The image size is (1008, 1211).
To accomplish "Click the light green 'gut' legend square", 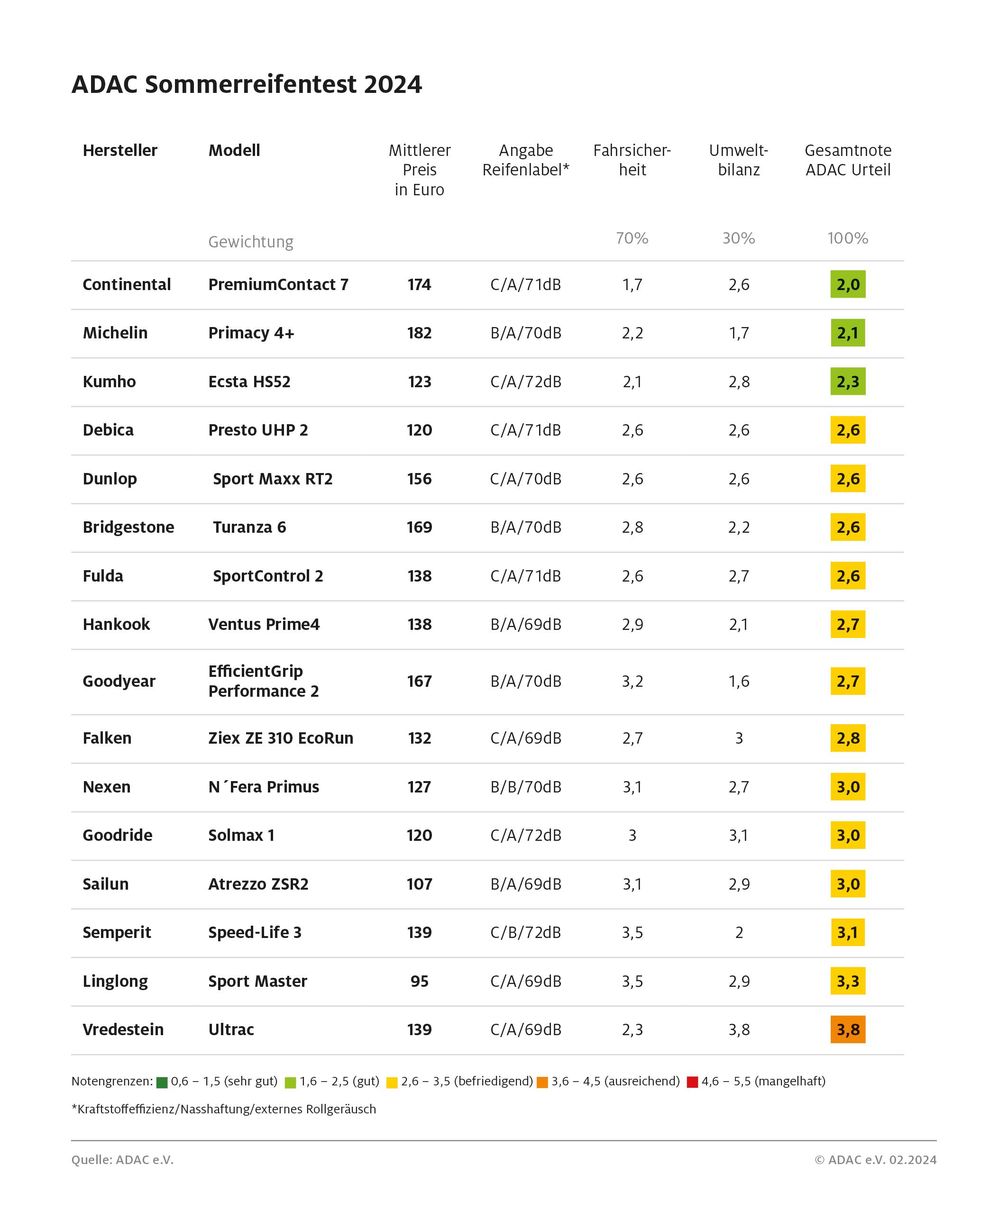I will tap(290, 1082).
